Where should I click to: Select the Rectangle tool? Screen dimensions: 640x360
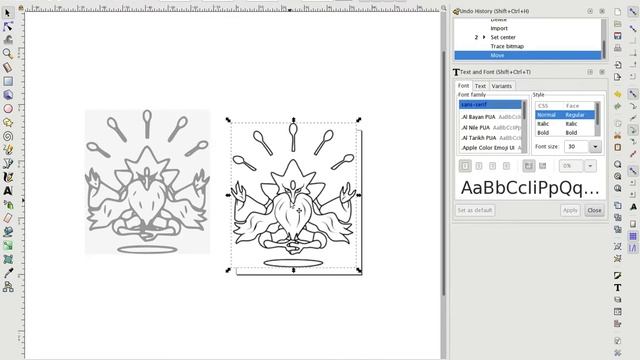pyautogui.click(x=8, y=81)
